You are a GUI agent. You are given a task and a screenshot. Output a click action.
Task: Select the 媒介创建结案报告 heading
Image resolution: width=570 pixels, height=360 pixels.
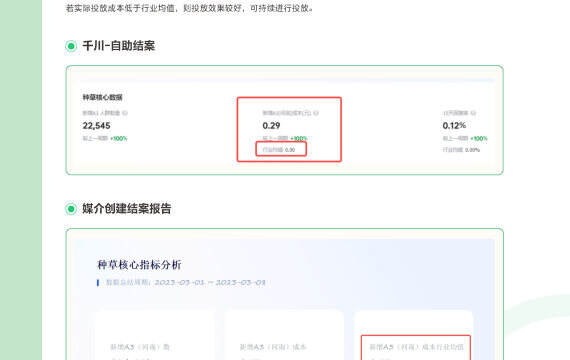coord(127,209)
